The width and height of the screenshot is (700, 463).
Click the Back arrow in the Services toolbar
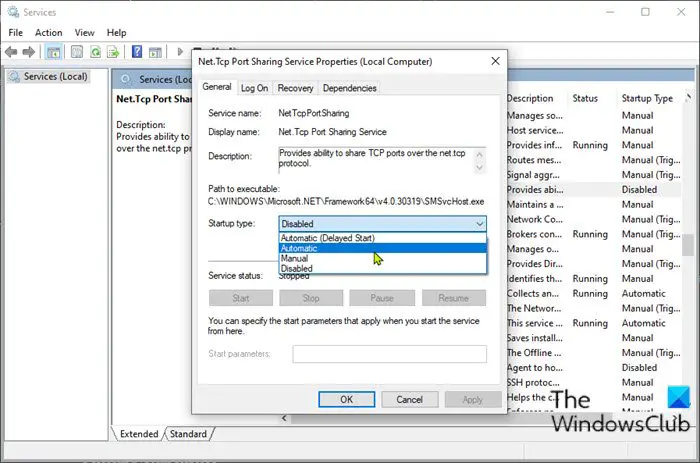click(11, 52)
